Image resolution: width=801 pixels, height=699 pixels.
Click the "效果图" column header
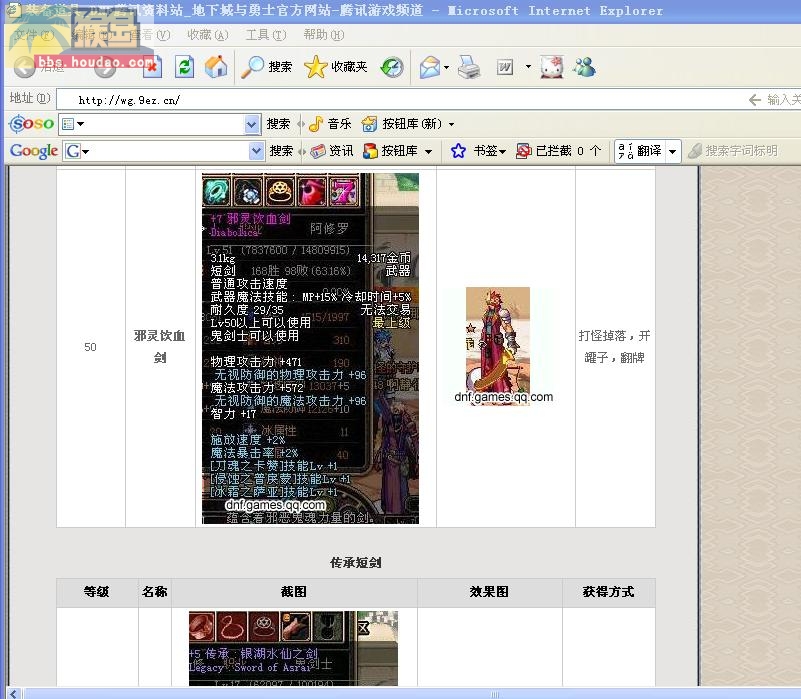tap(489, 592)
